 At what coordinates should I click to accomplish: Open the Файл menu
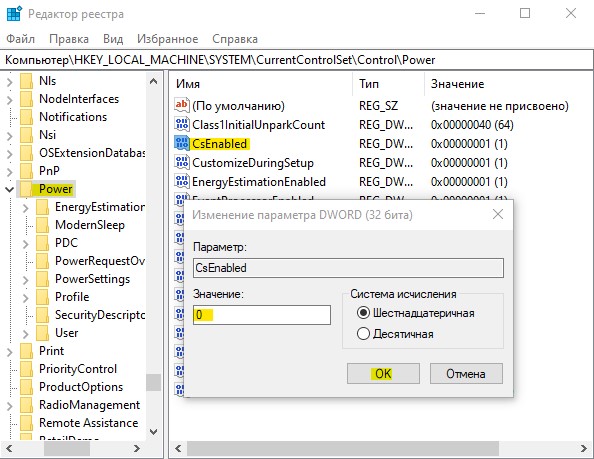pos(20,39)
